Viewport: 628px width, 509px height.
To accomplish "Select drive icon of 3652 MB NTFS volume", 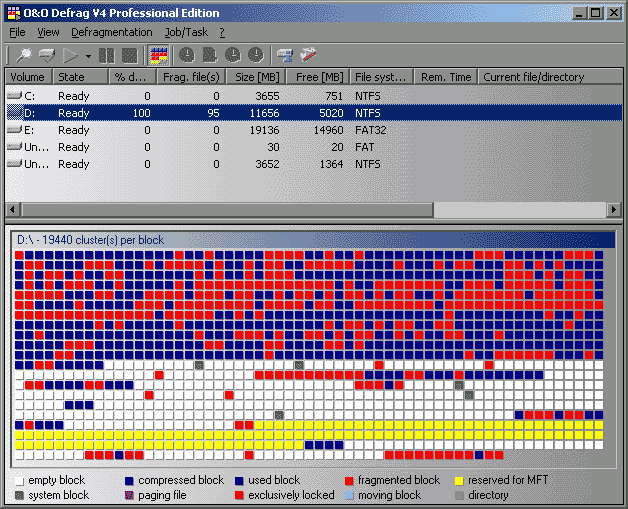I will pos(14,163).
